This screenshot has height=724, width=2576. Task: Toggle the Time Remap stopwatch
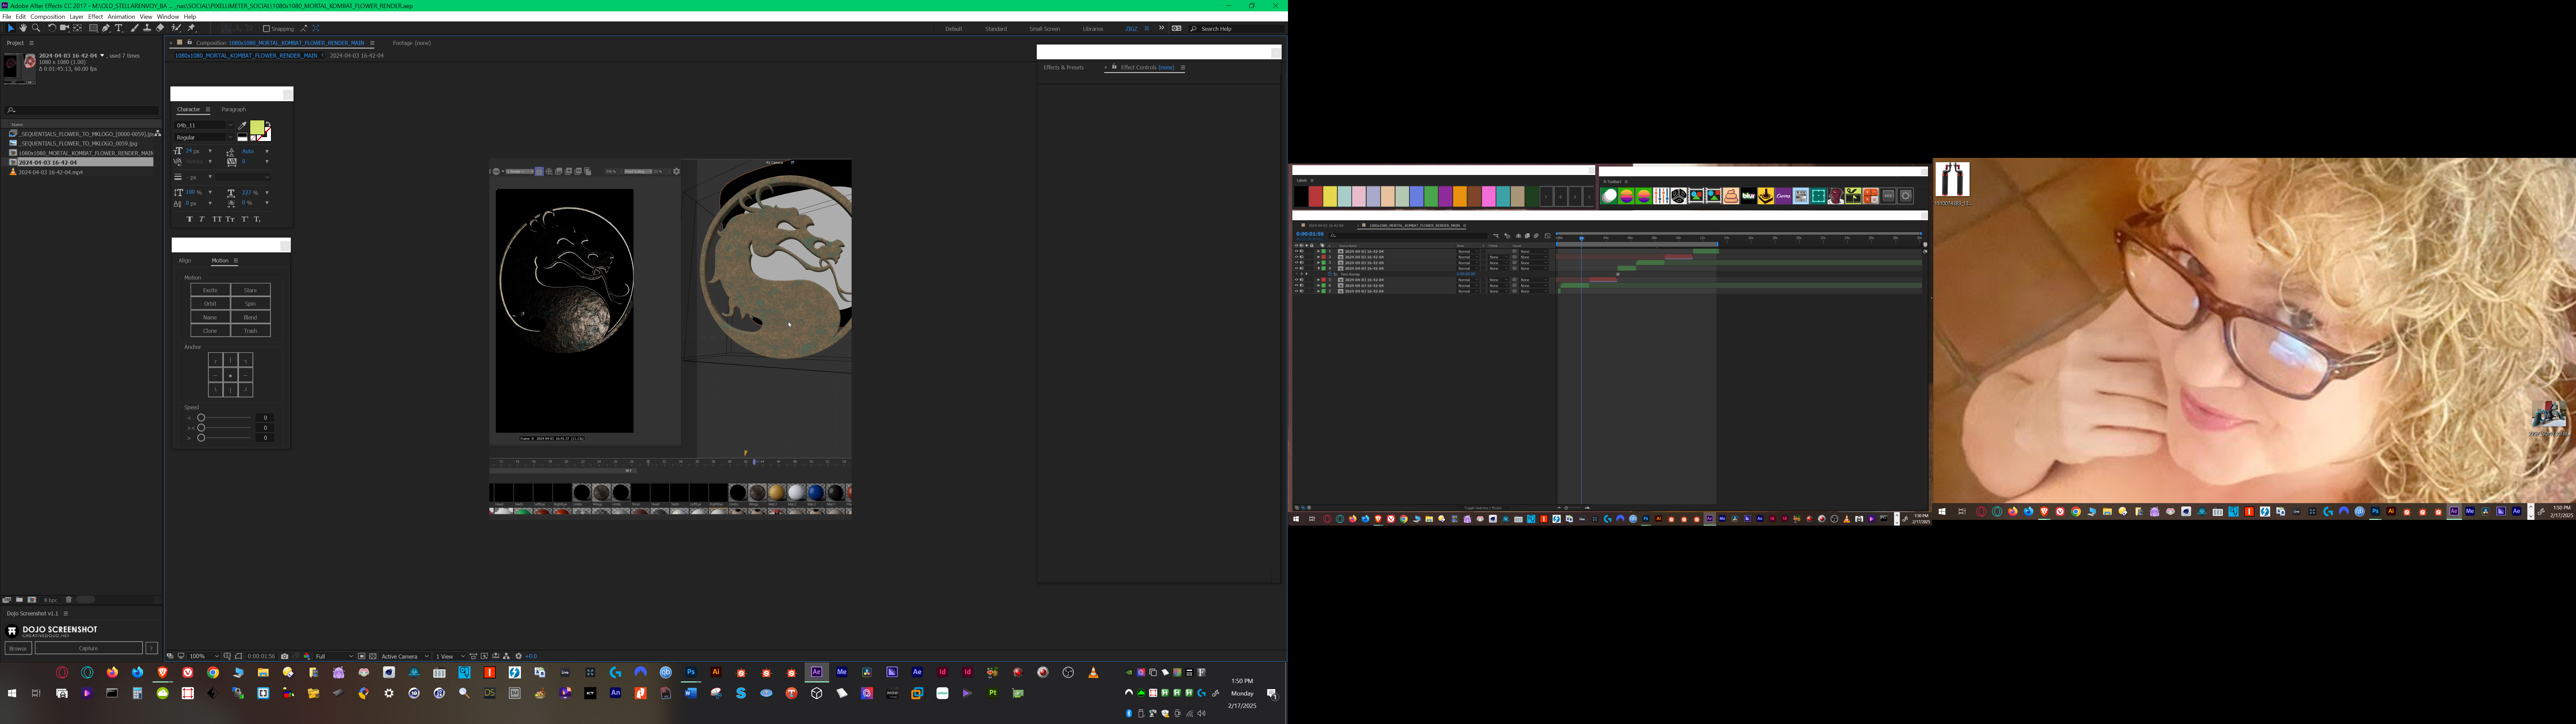pos(1330,274)
